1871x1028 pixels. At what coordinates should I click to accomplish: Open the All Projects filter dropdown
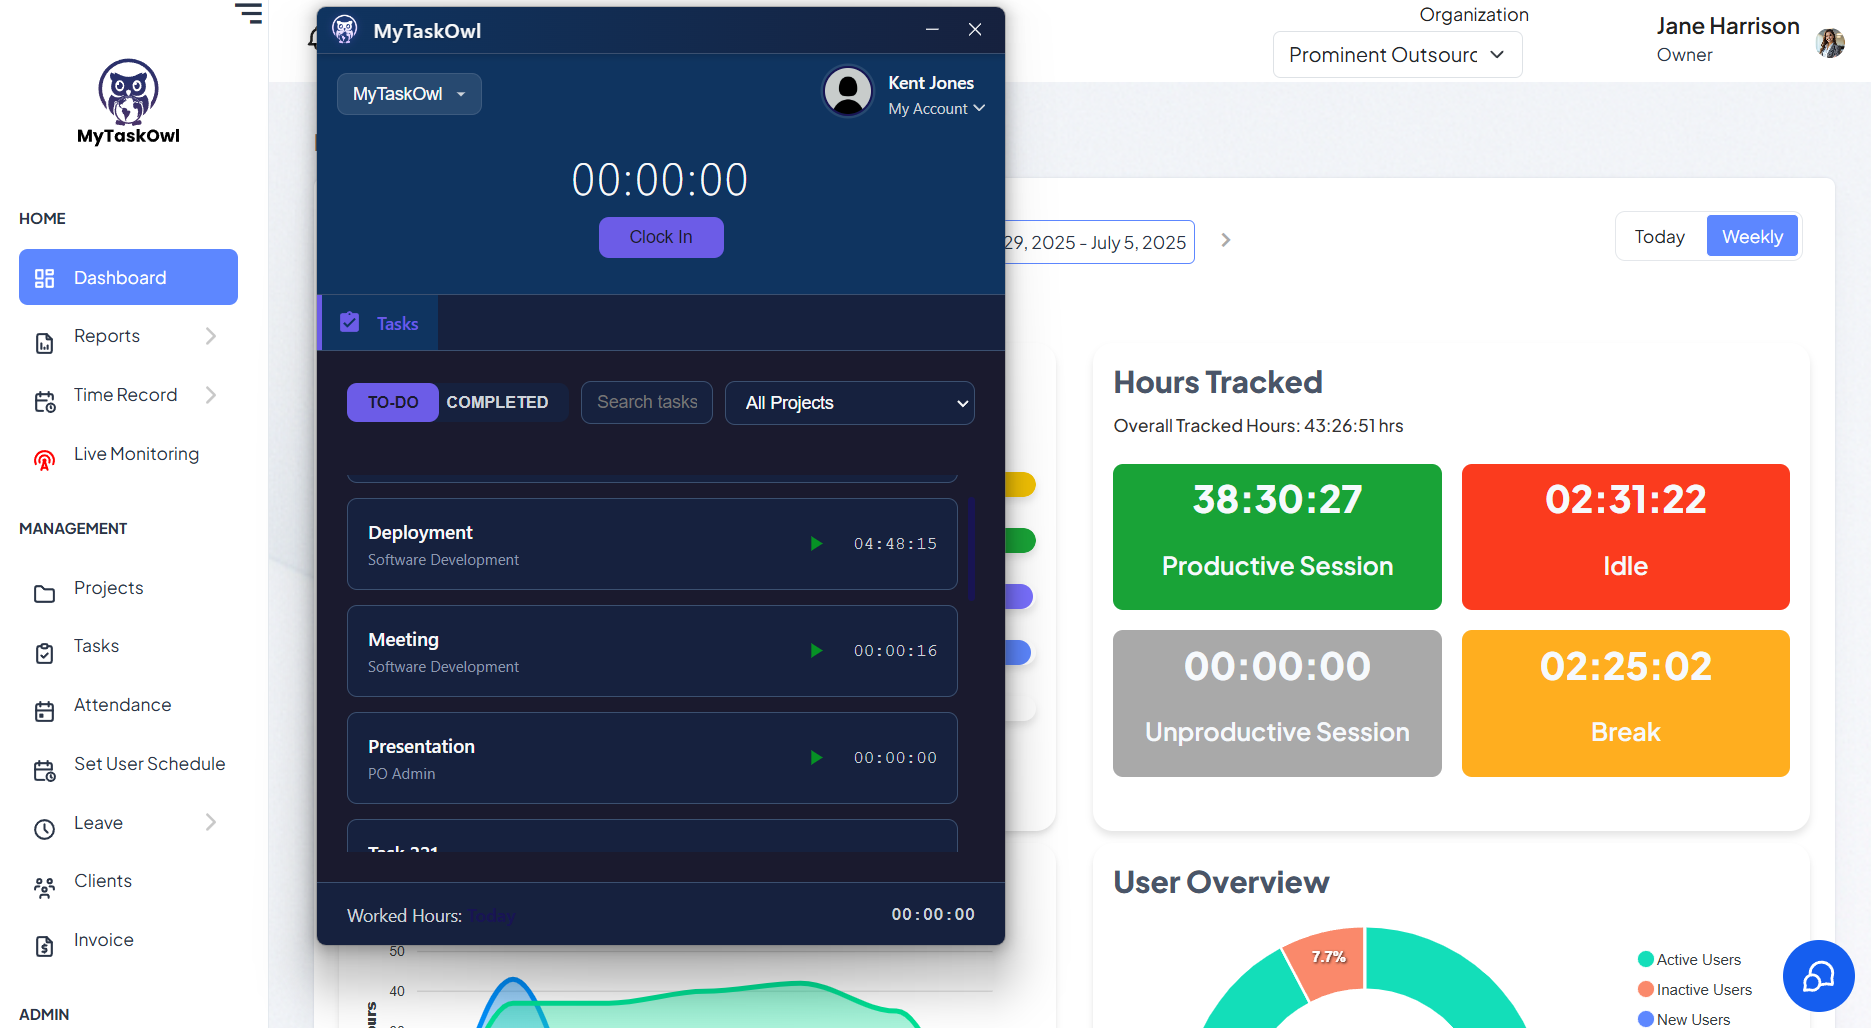click(x=850, y=403)
